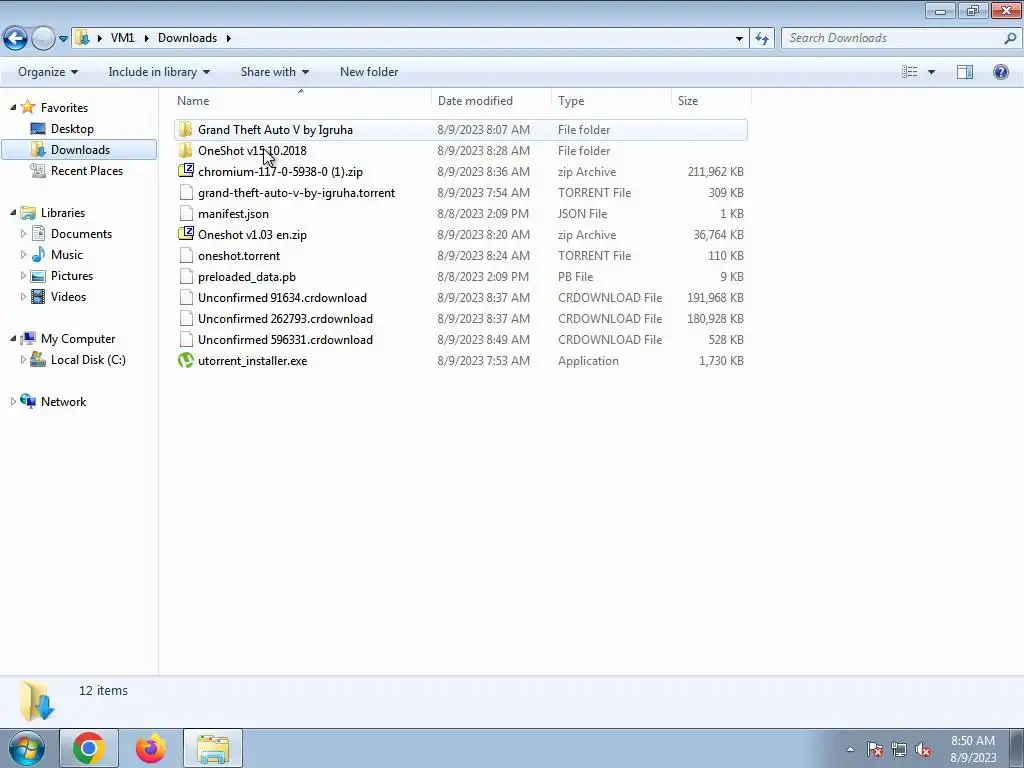Click the Change your view icon
Screen dimensions: 1024x768
point(910,72)
